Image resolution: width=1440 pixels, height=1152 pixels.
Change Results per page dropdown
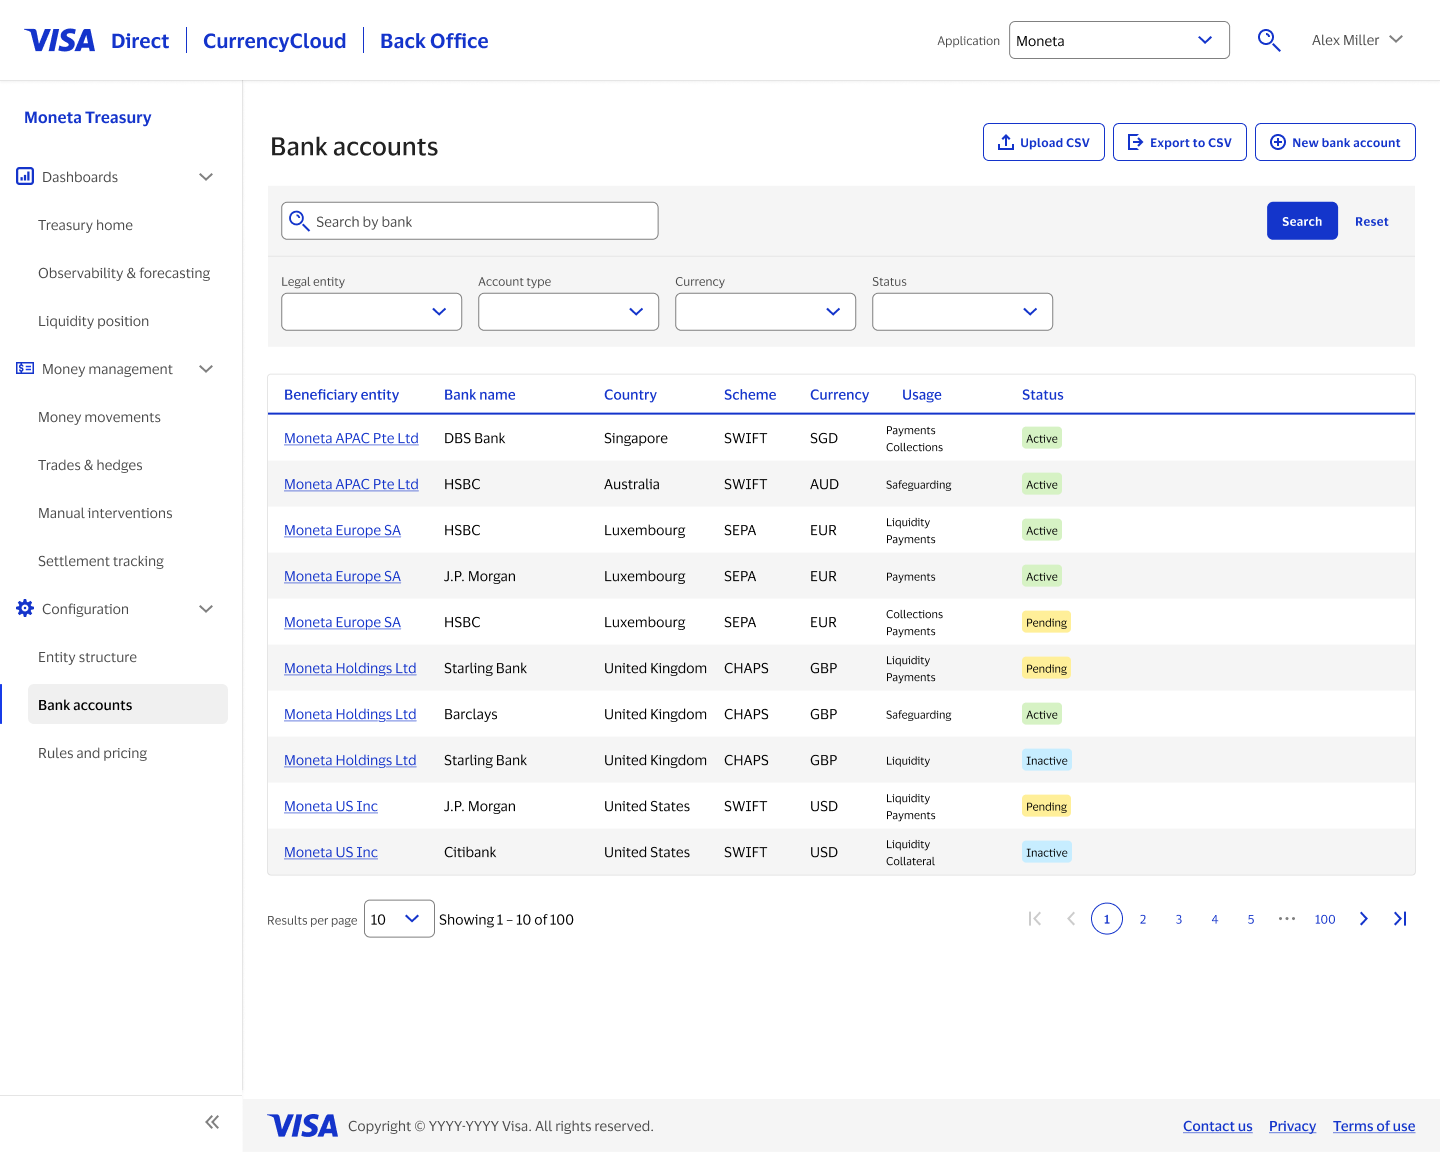399,919
